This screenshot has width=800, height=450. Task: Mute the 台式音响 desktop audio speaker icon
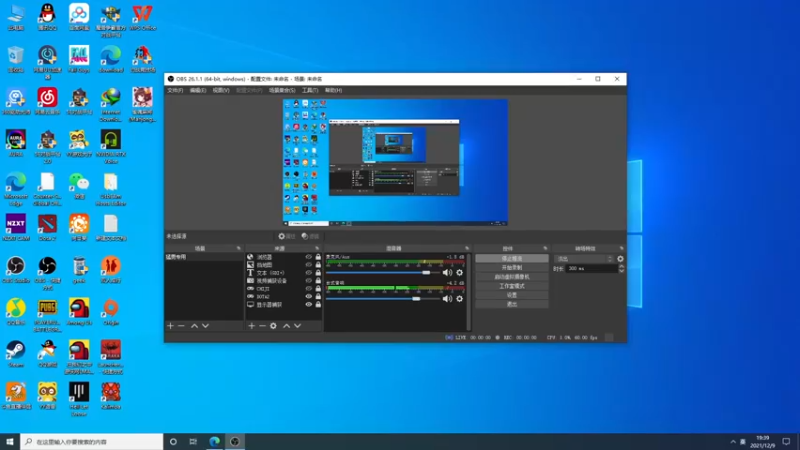point(447,298)
